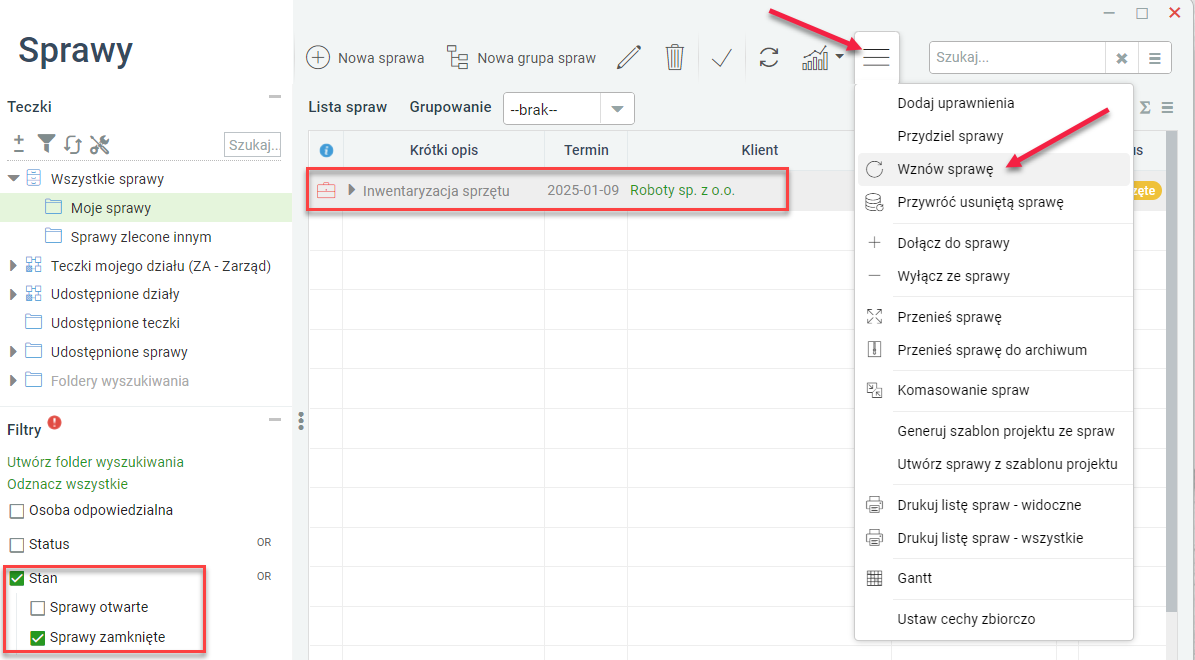Toggle the OR operator for Stan
This screenshot has height=660, width=1195.
click(x=264, y=576)
